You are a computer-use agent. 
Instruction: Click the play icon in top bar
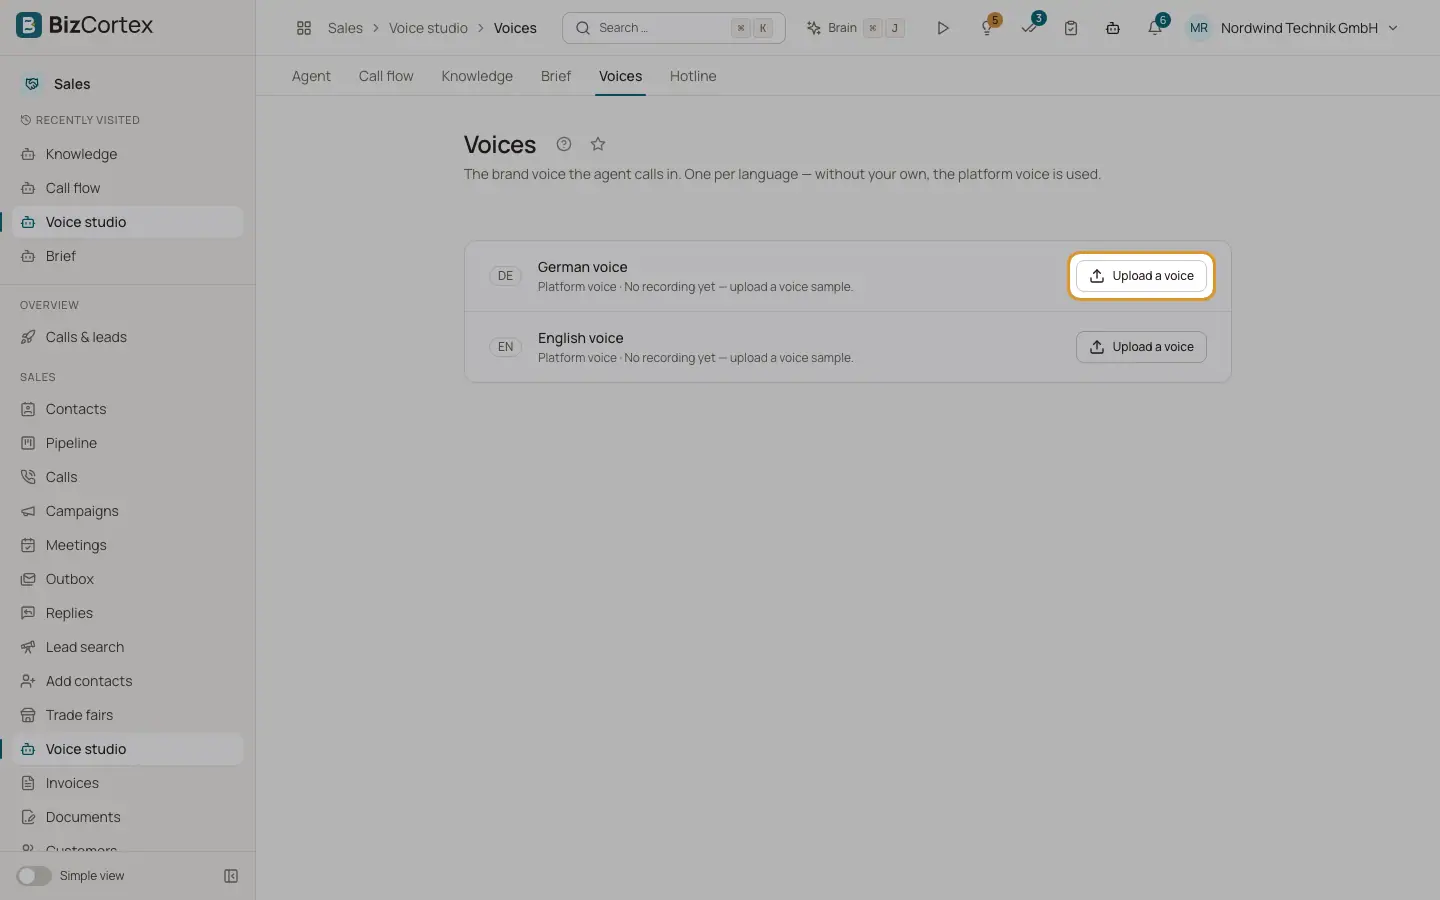pyautogui.click(x=942, y=28)
